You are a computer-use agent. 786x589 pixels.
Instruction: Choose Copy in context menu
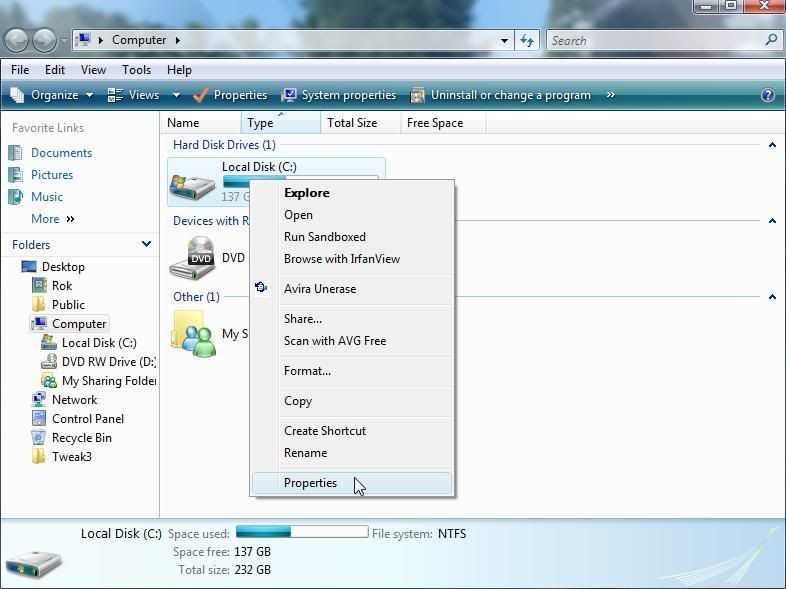pyautogui.click(x=352, y=401)
